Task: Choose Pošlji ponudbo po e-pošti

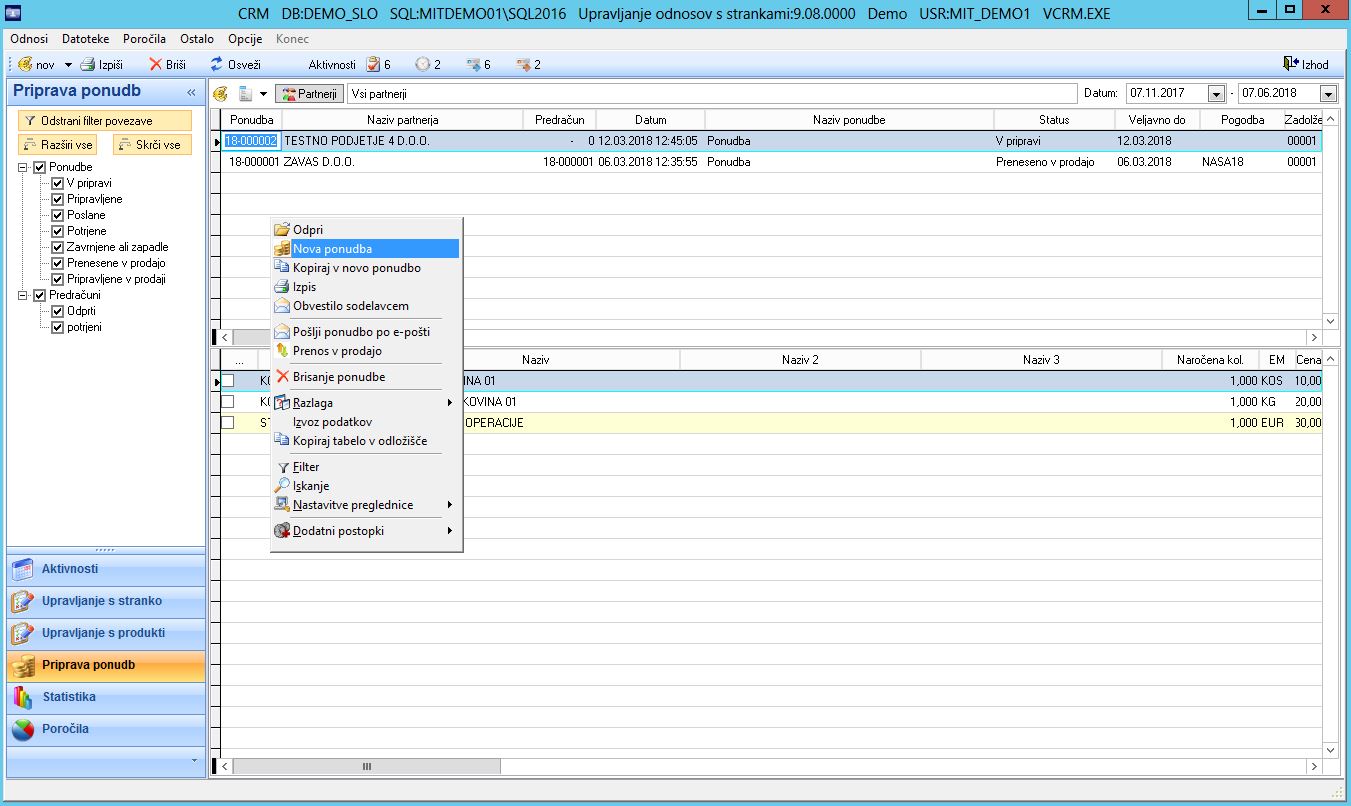Action: click(366, 332)
